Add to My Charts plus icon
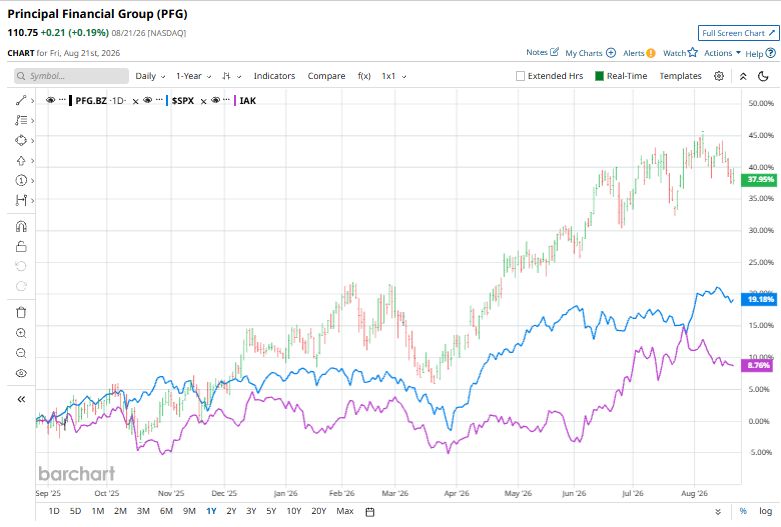This screenshot has height=527, width=781. [611, 53]
